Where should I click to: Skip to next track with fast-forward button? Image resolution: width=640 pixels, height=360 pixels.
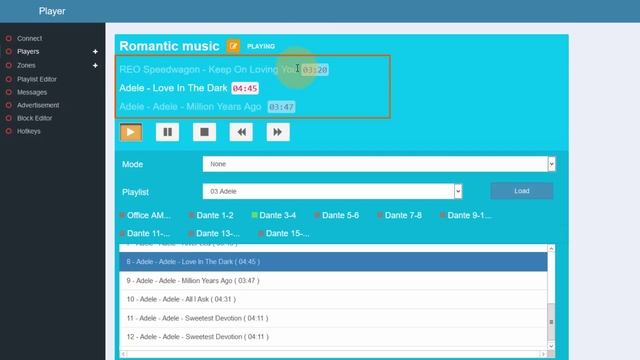(278, 132)
